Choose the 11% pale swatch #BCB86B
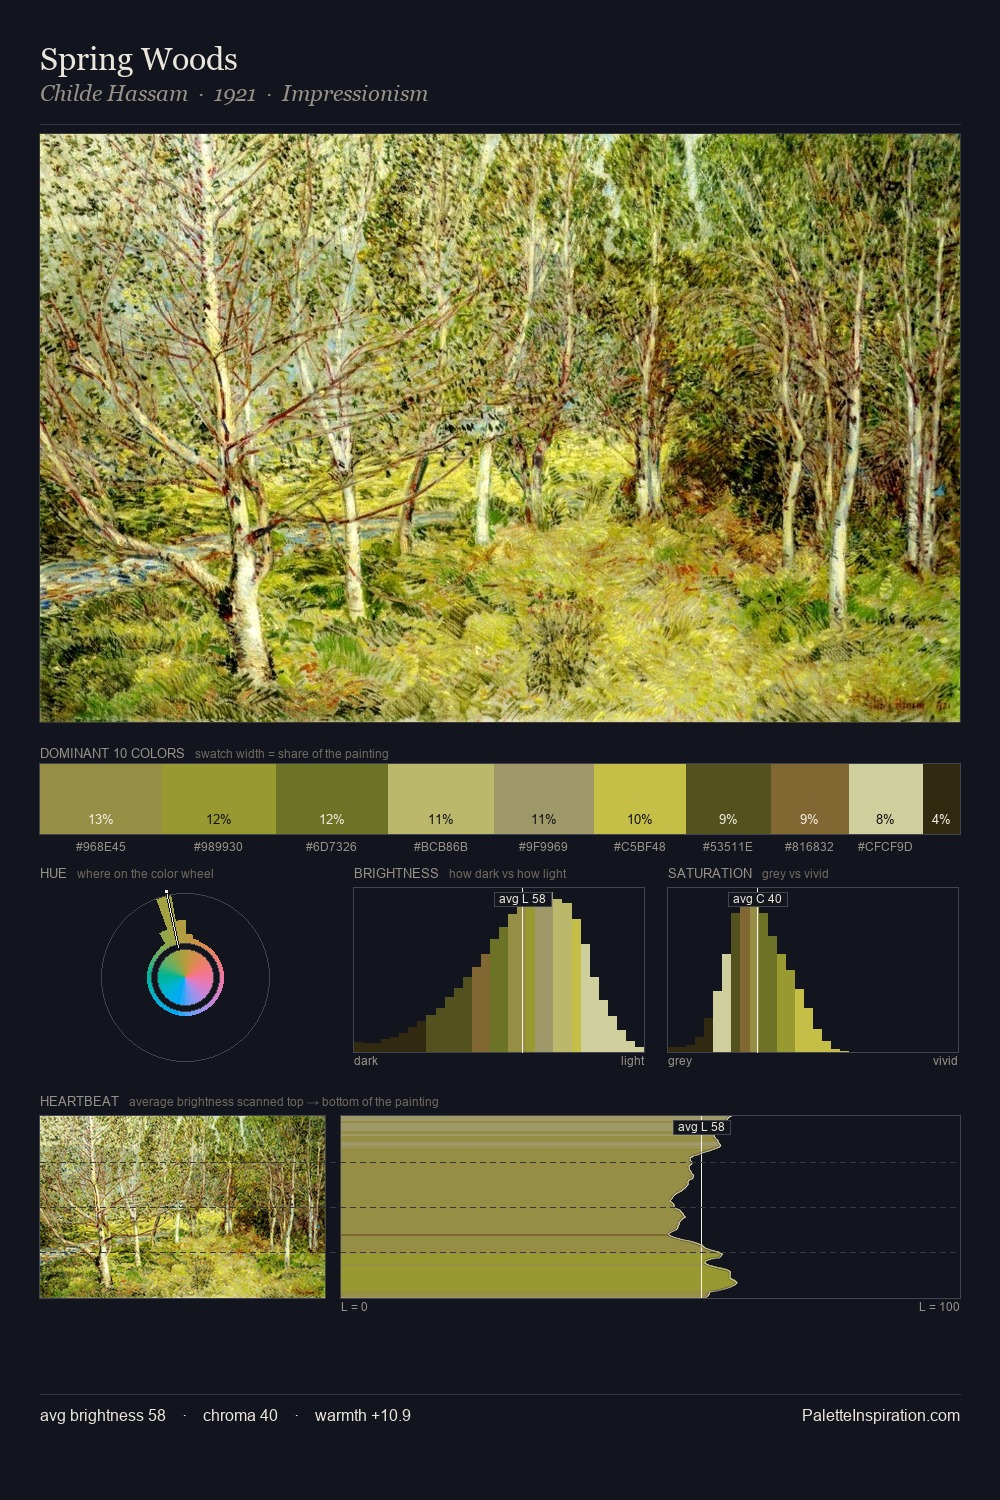1000x1500 pixels. [441, 798]
